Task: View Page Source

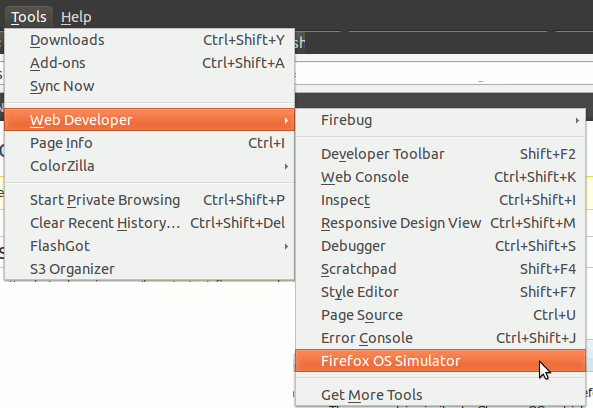Action: pyautogui.click(x=441, y=315)
